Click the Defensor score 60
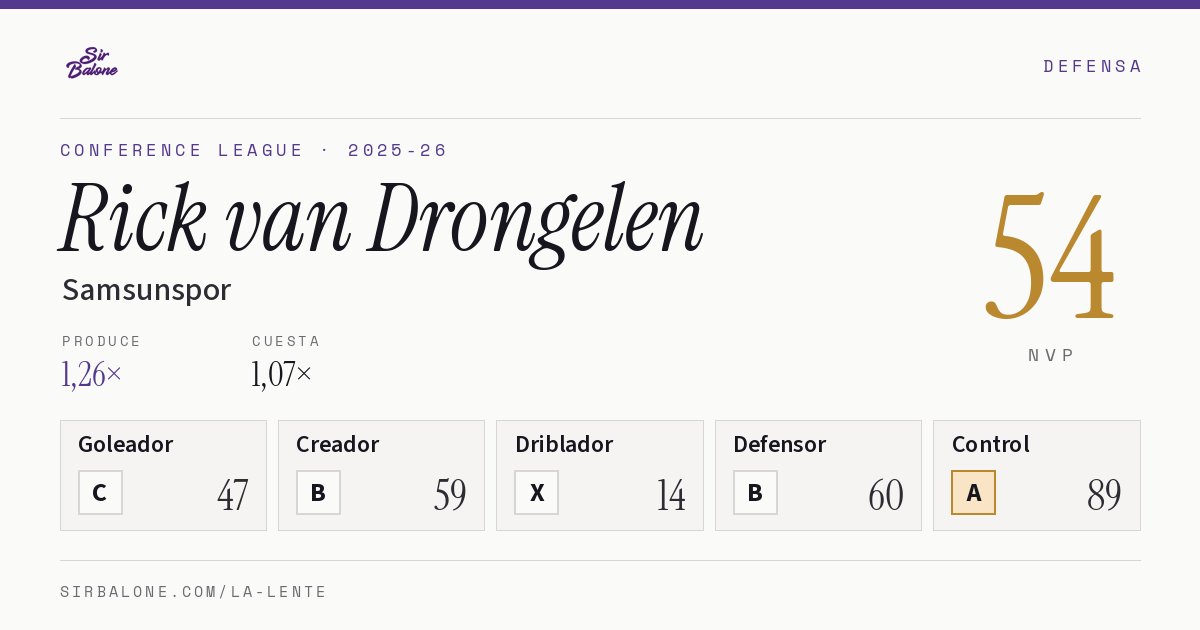The height and width of the screenshot is (630, 1200). [x=886, y=495]
